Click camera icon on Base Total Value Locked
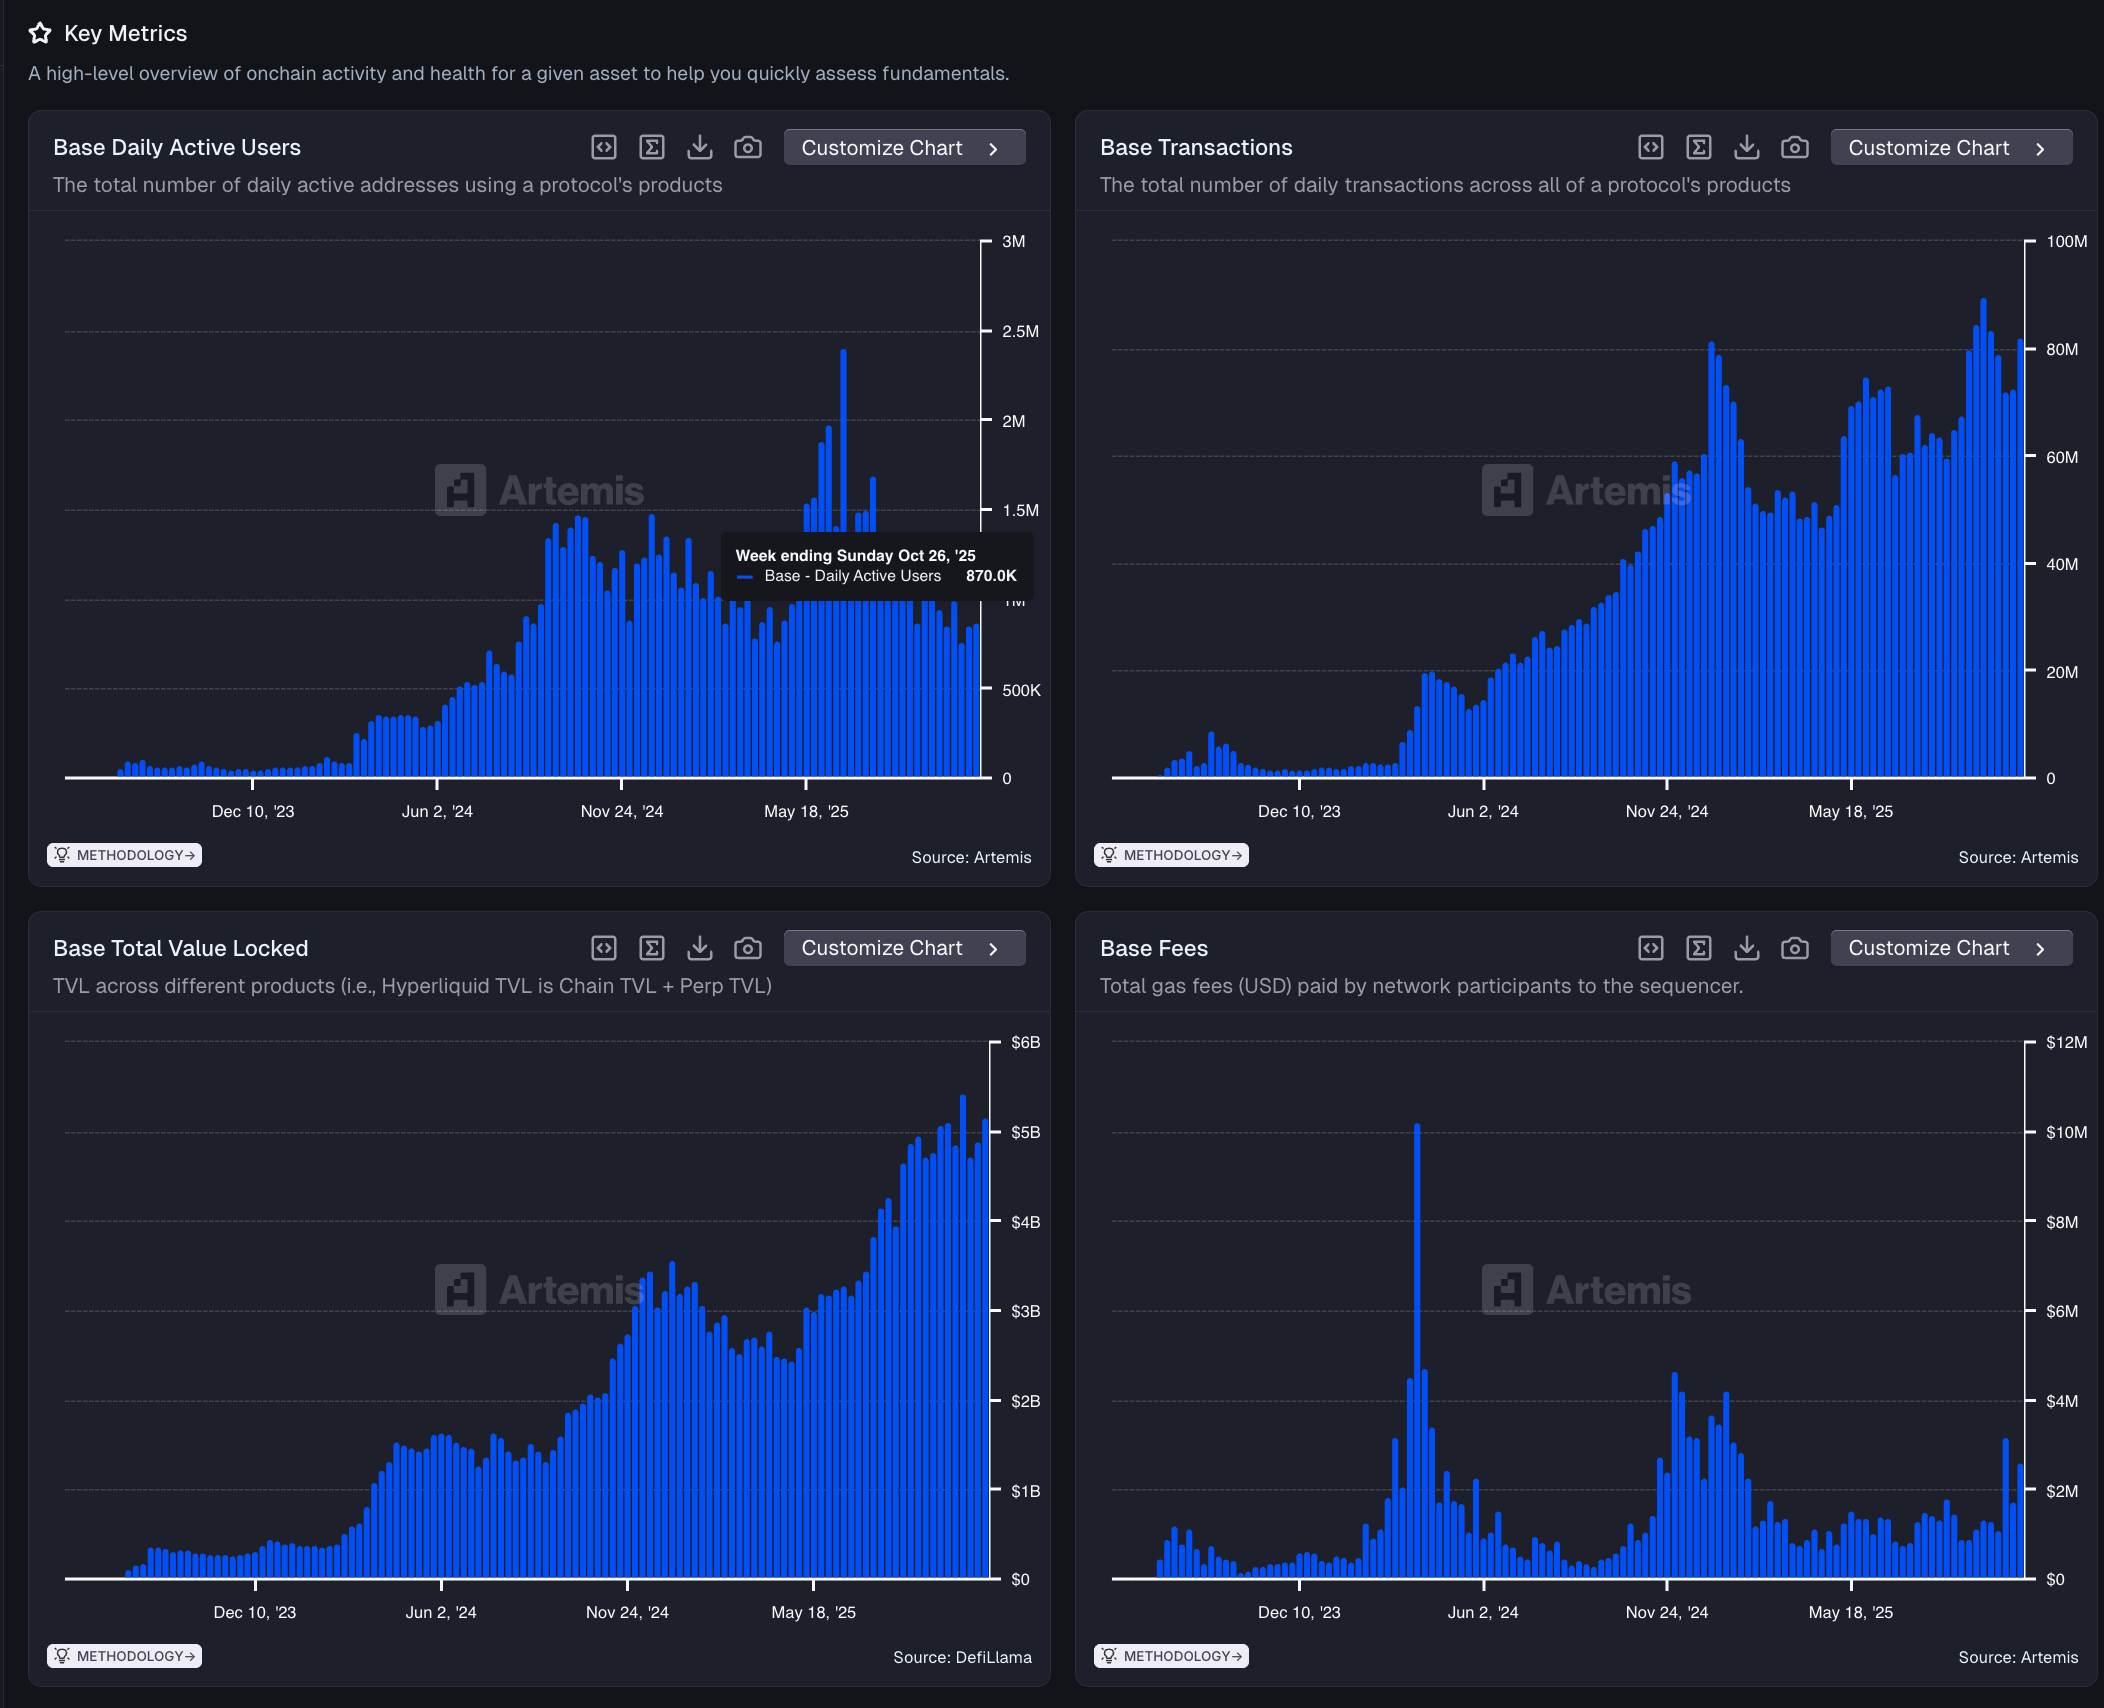This screenshot has width=2104, height=1708. tap(748, 948)
